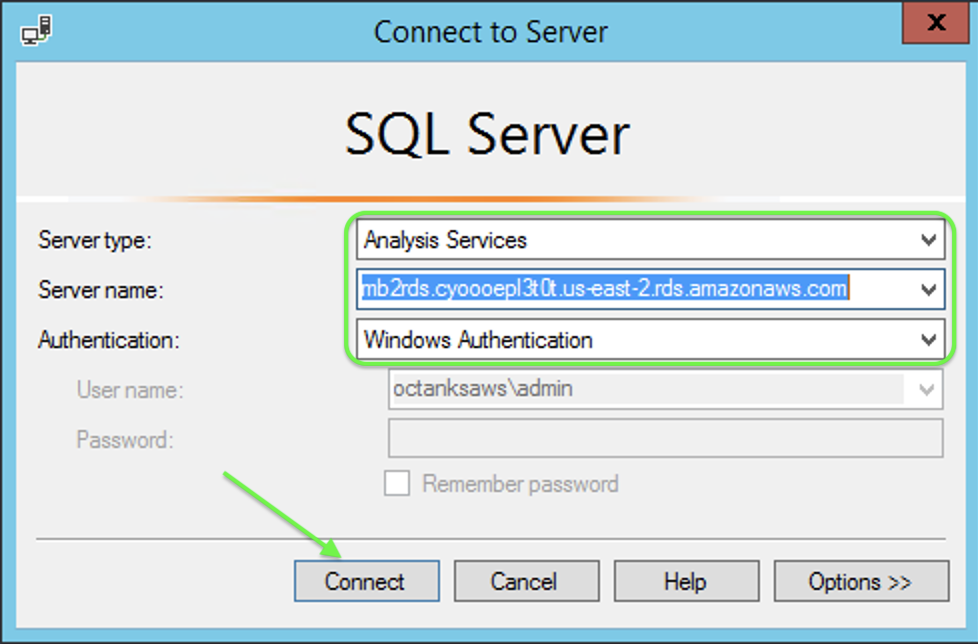Screen dimensions: 978x644
Task: Click the Cancel button
Action: tap(526, 581)
